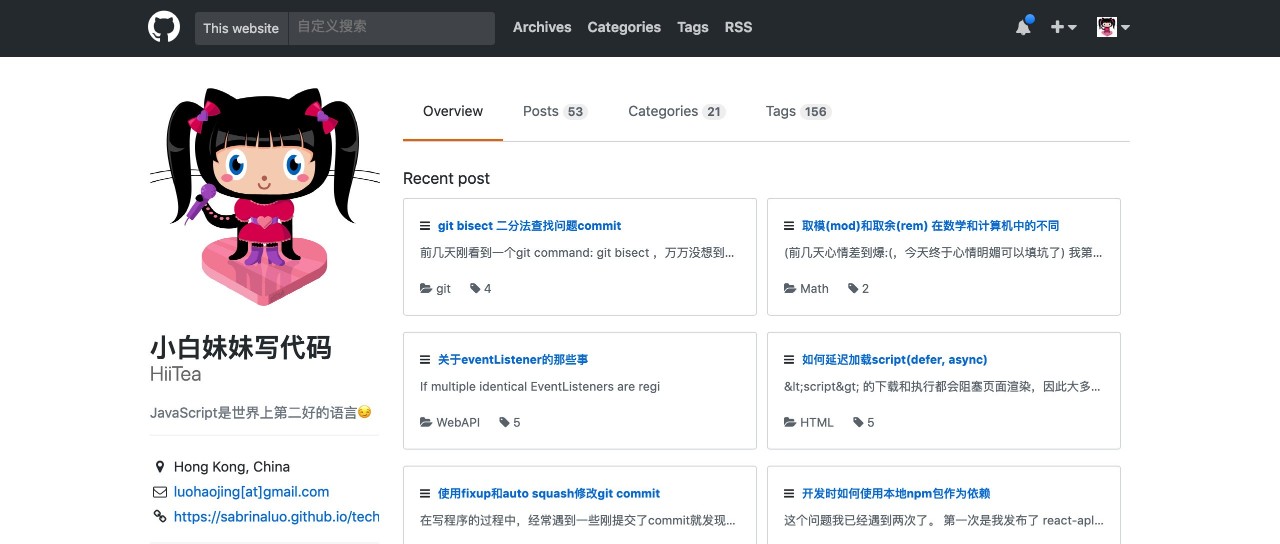This screenshot has width=1280, height=544.
Task: Click the 小白妹妹写代码 profile name
Action: [241, 348]
